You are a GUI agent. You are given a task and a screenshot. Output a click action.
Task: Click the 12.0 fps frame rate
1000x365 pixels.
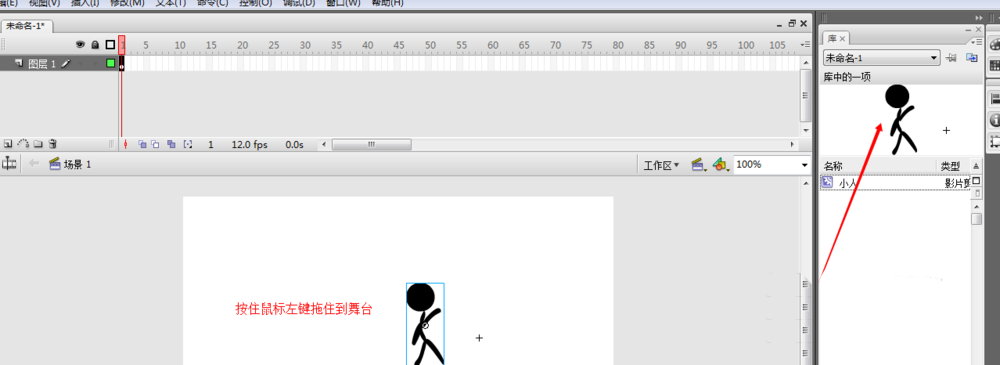(x=249, y=145)
